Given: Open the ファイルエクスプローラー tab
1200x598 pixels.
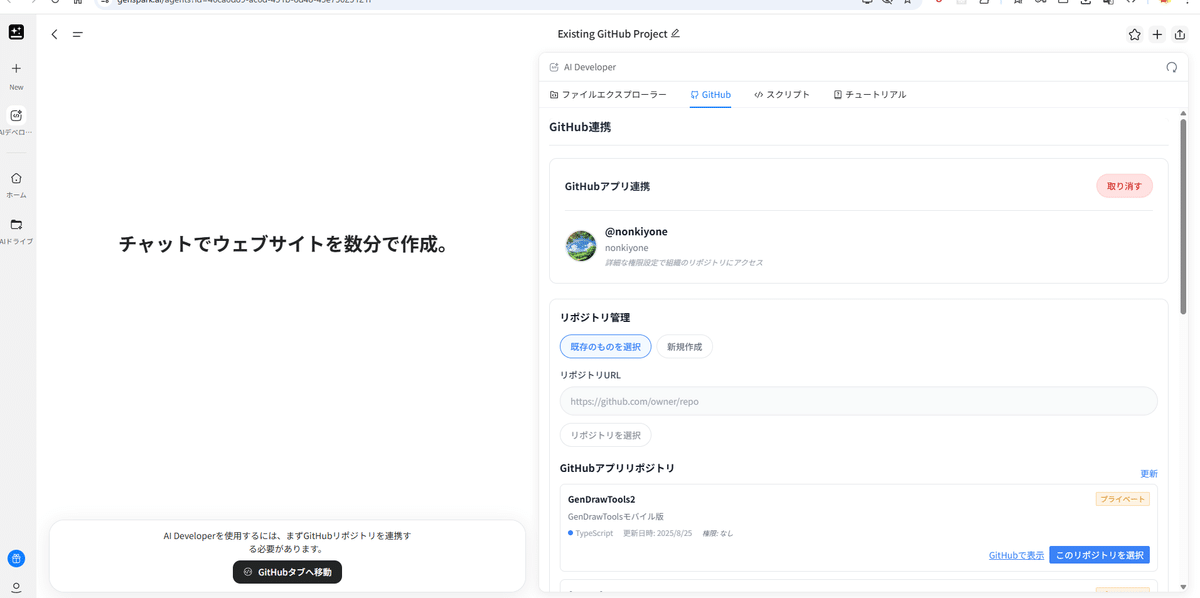Looking at the screenshot, I should pos(608,95).
